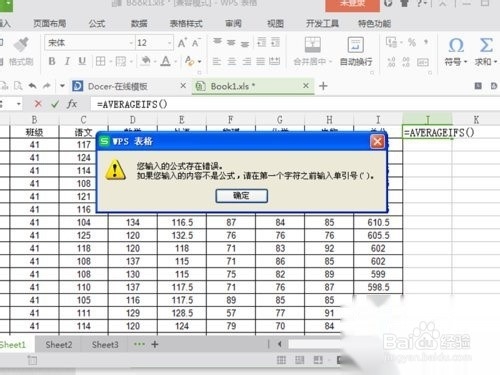Apply percent style format
500x375 pixels.
412,42
